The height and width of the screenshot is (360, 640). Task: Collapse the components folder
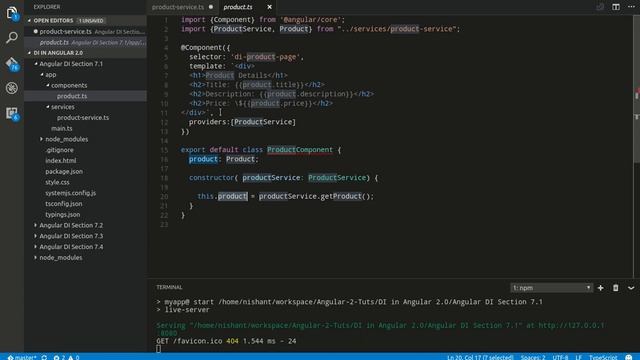point(47,85)
